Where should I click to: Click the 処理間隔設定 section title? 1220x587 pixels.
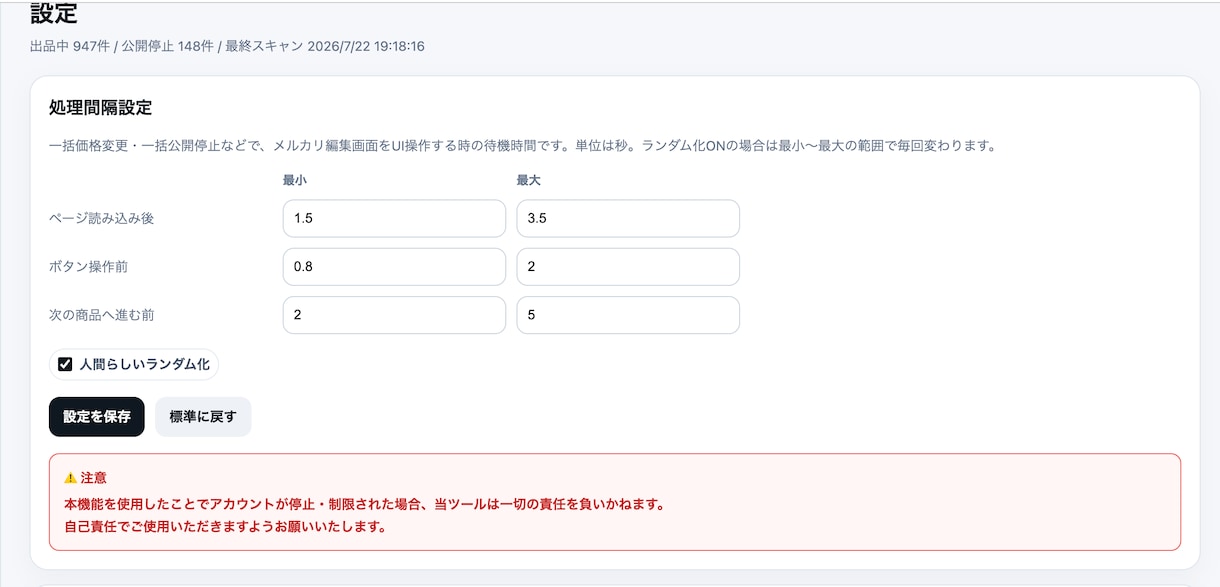100,107
